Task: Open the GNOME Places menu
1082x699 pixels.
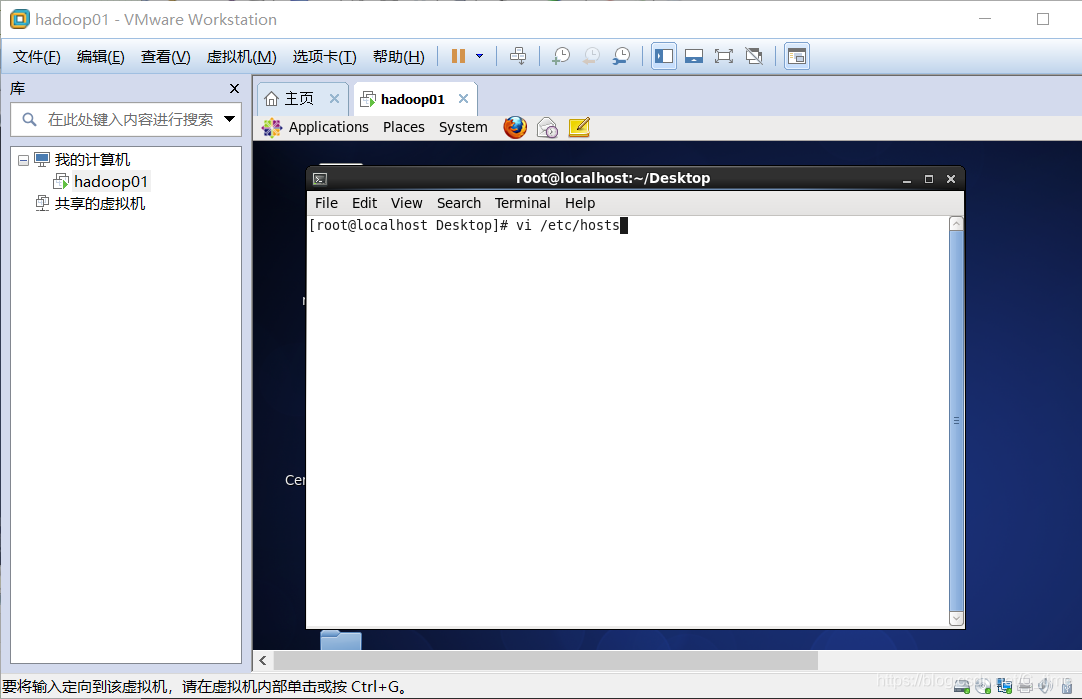Action: click(404, 127)
